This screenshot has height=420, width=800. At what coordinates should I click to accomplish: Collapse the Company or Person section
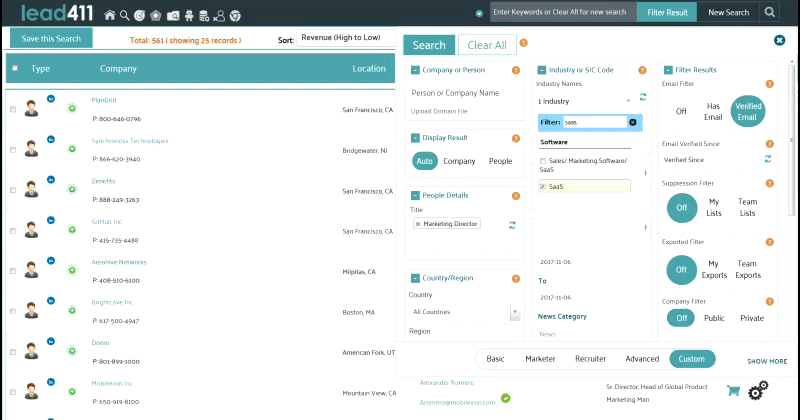pyautogui.click(x=415, y=70)
